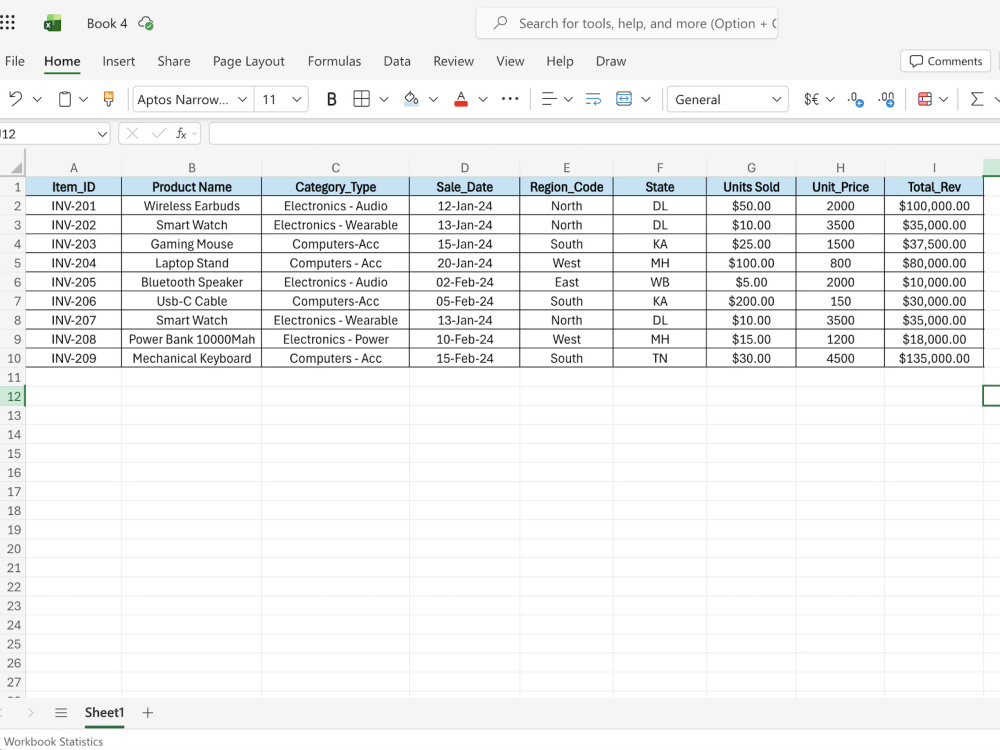Image resolution: width=1000 pixels, height=750 pixels.
Task: Select row 5 header
Action: (x=13, y=263)
